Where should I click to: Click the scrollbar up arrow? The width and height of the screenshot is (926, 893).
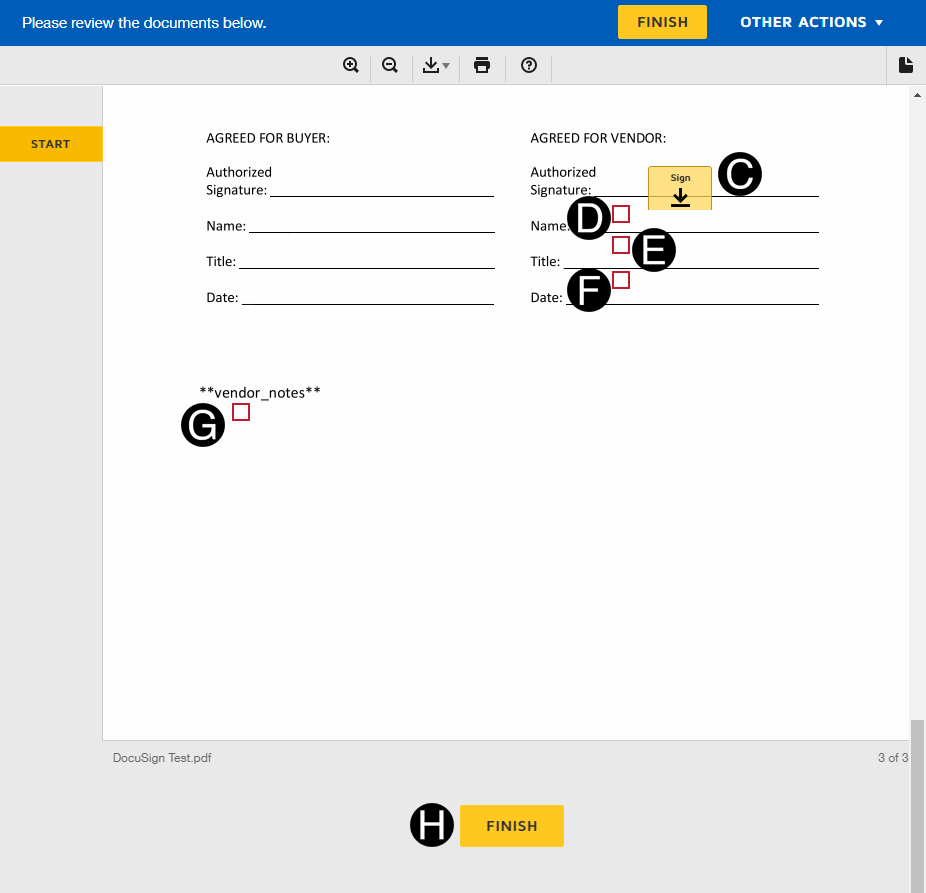point(917,95)
